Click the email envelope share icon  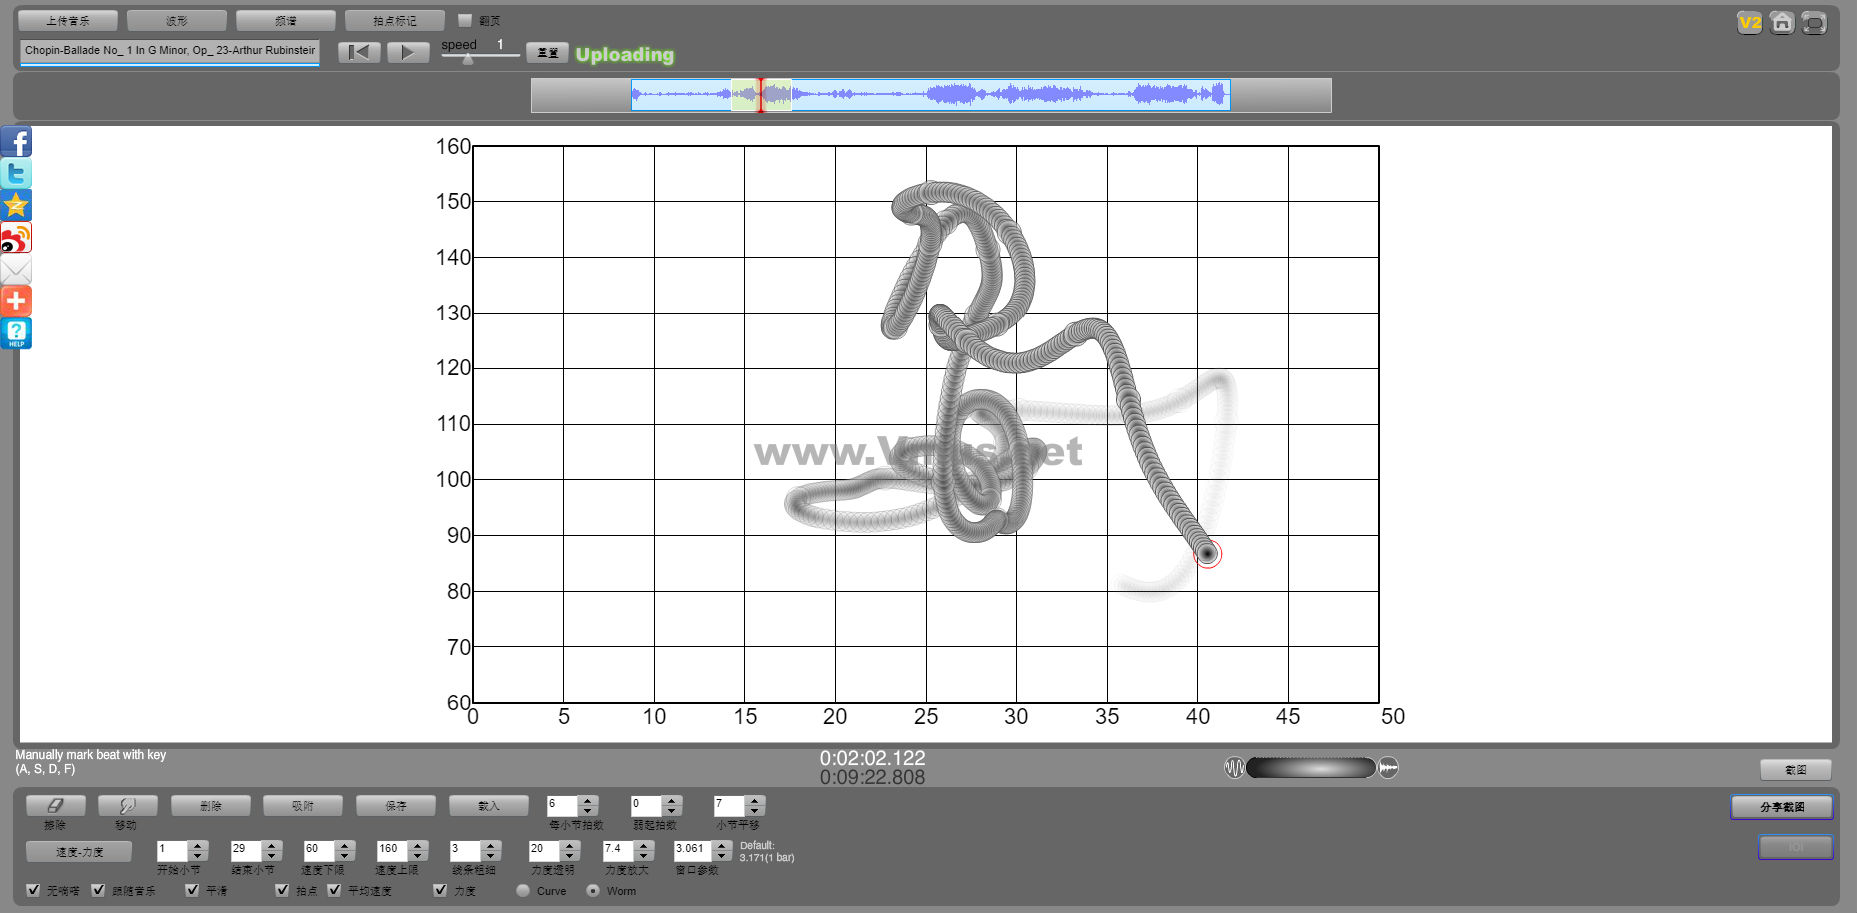coord(16,270)
